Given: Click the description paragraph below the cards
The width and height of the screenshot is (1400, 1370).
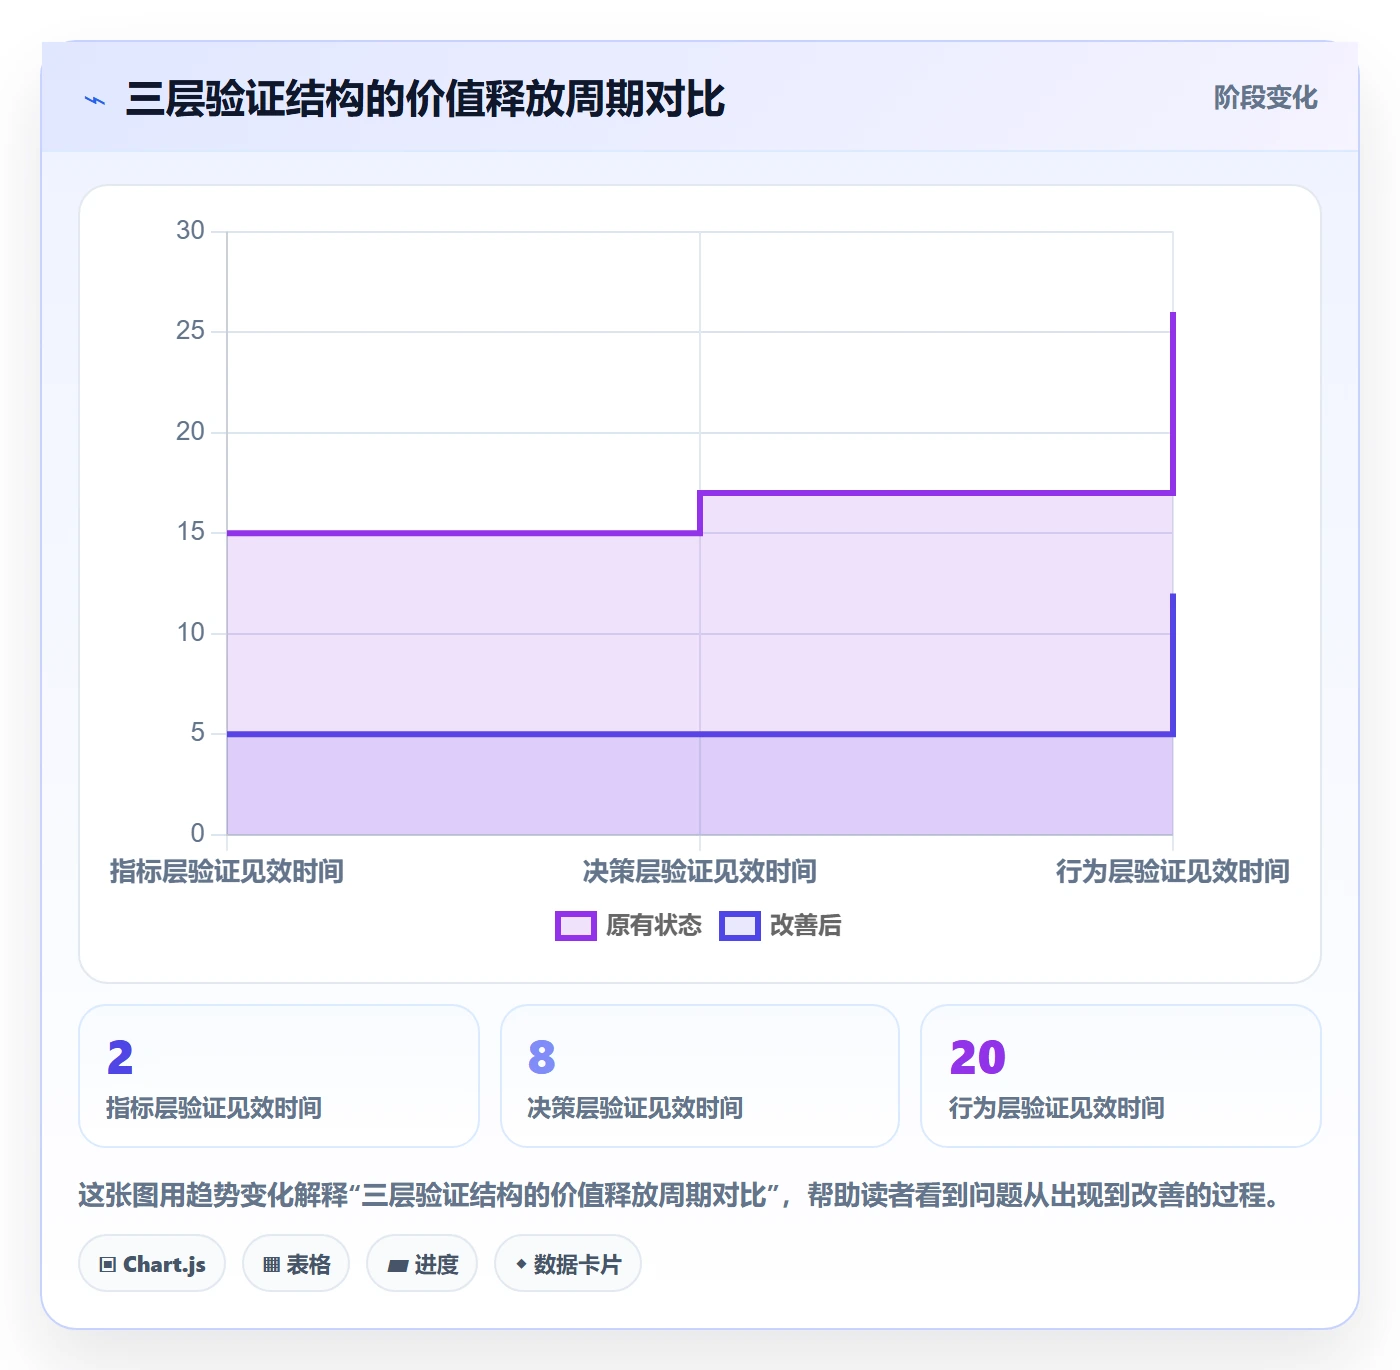Looking at the screenshot, I should point(682,1195).
